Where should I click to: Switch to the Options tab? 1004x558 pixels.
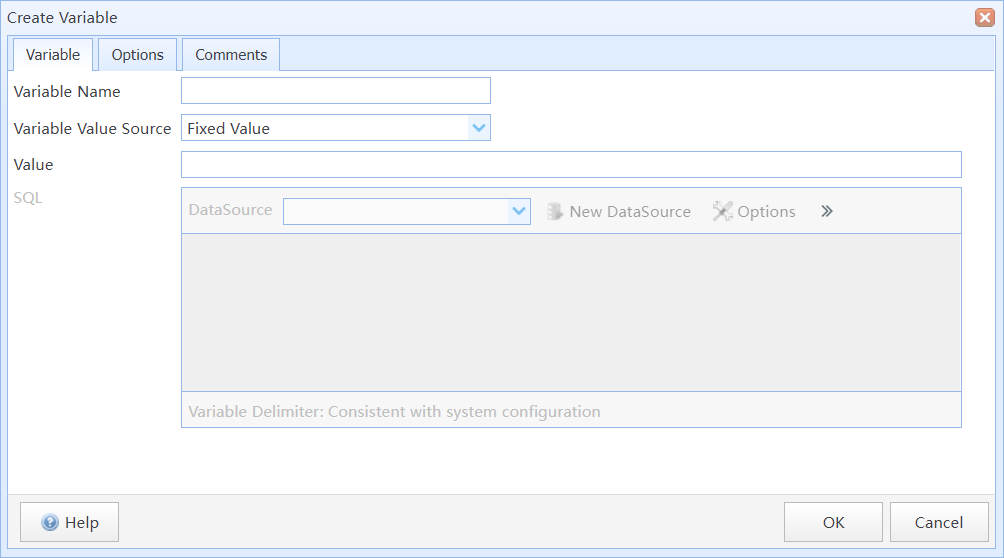tap(138, 54)
